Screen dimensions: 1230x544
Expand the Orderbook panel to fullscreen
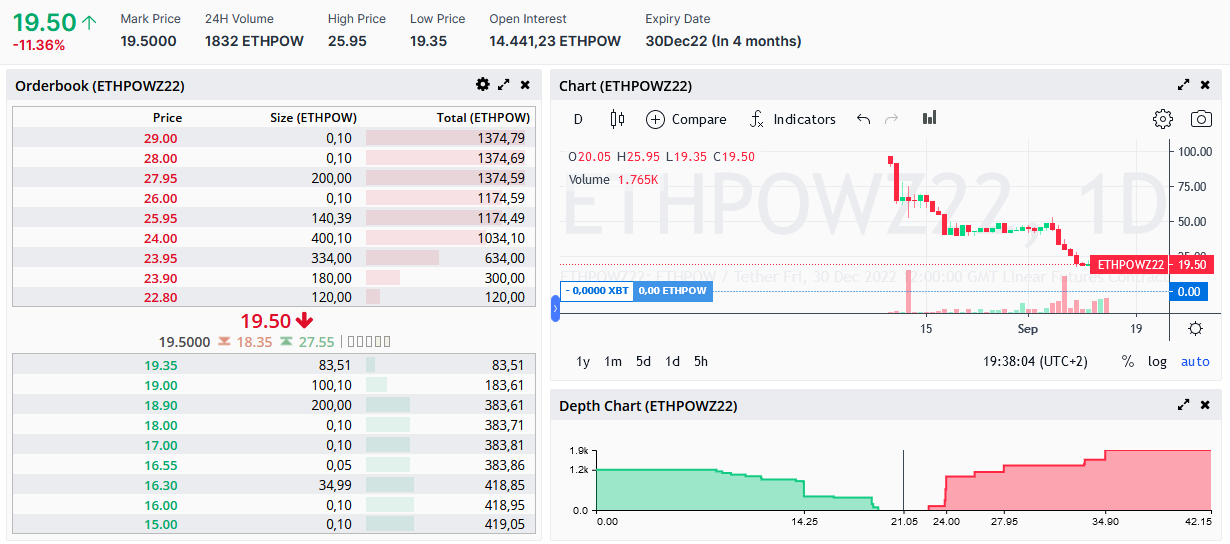[504, 85]
